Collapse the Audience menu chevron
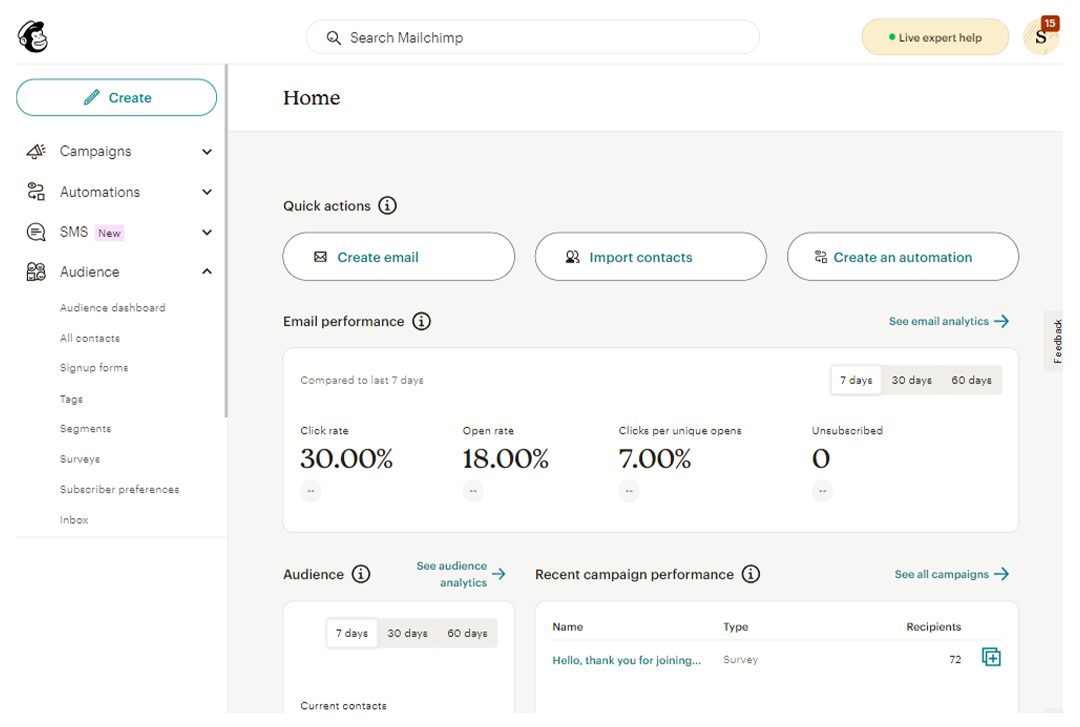Viewport: 1080px width, 727px height. [x=207, y=272]
